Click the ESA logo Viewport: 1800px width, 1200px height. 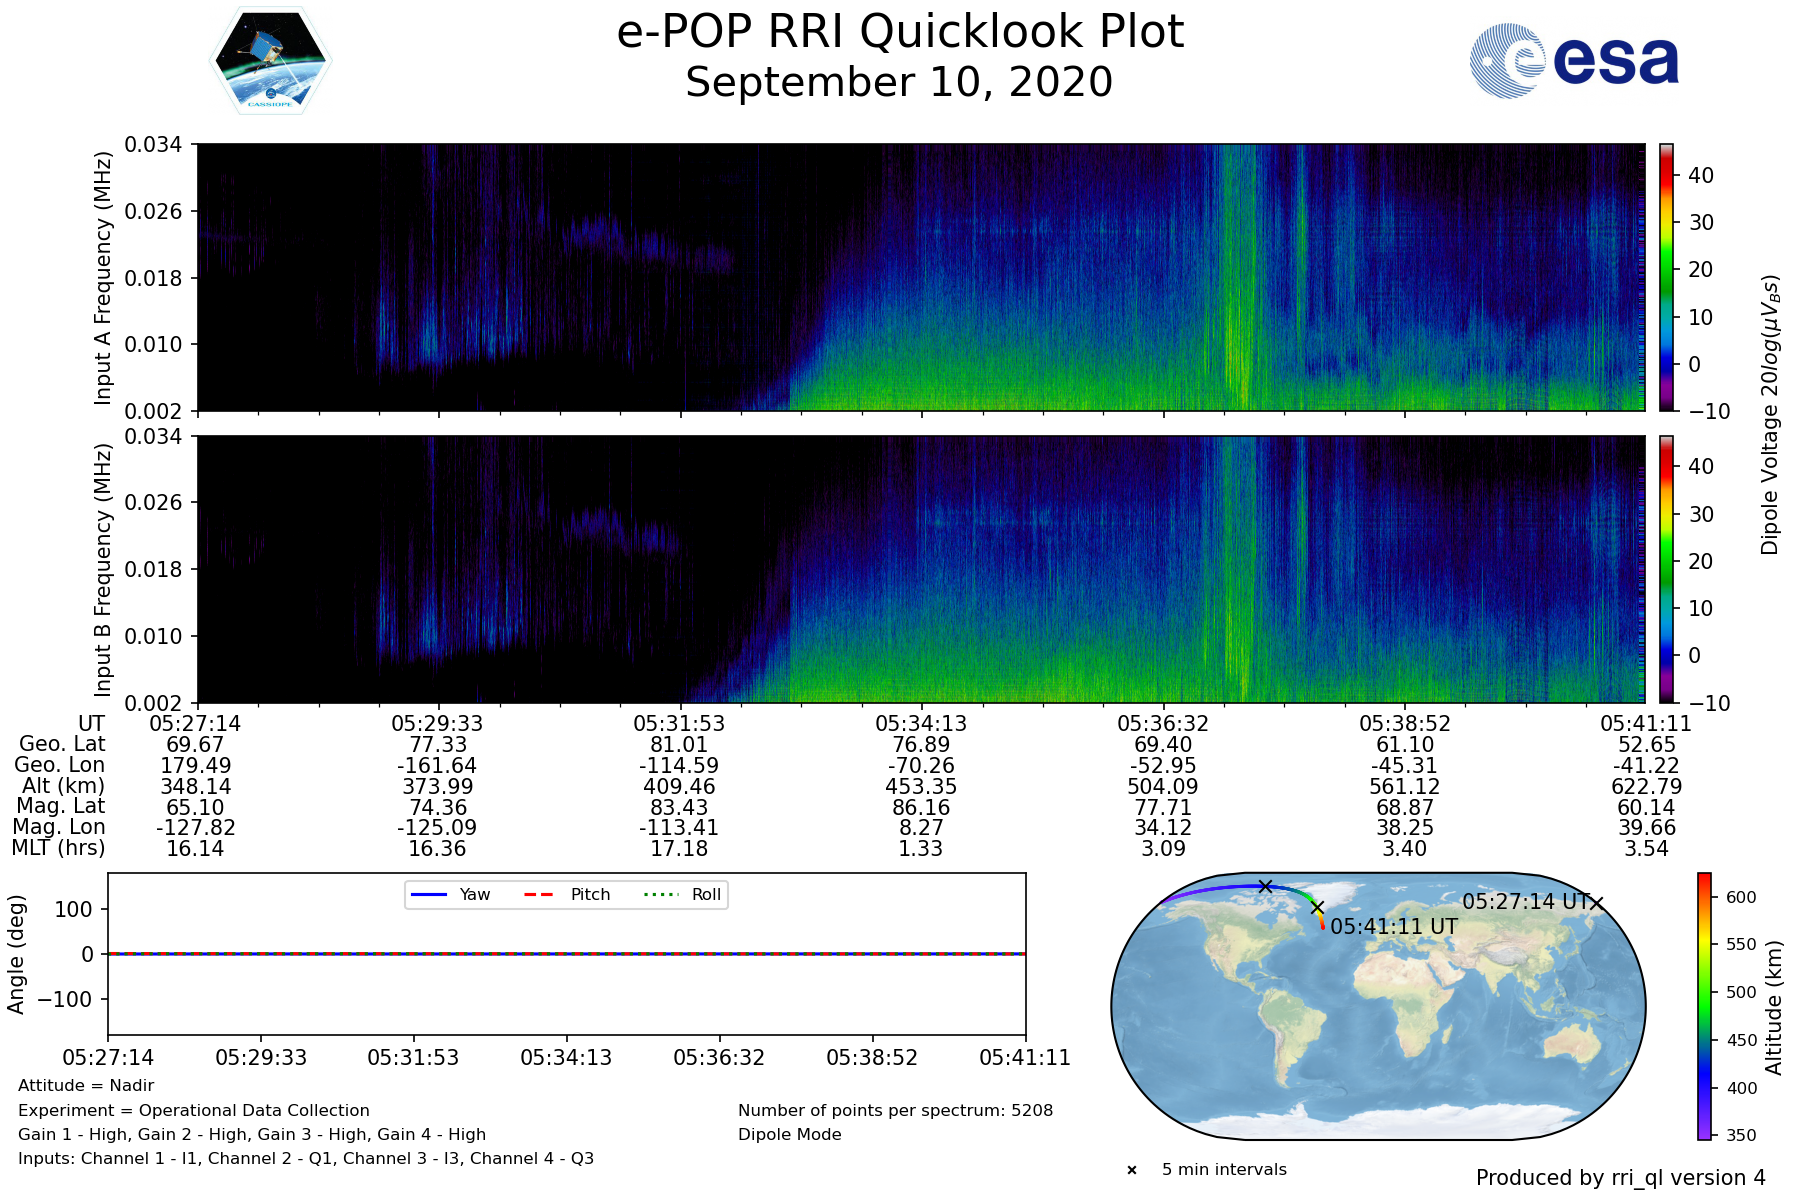[1574, 61]
